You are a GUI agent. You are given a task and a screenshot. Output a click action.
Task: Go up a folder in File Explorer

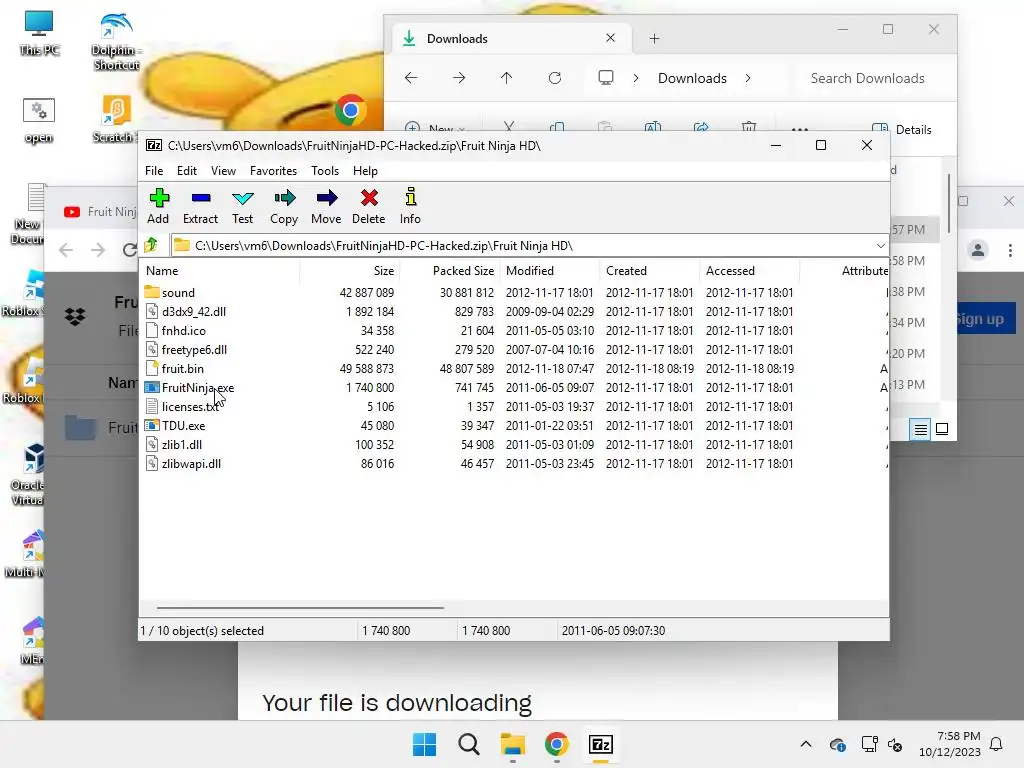click(507, 78)
